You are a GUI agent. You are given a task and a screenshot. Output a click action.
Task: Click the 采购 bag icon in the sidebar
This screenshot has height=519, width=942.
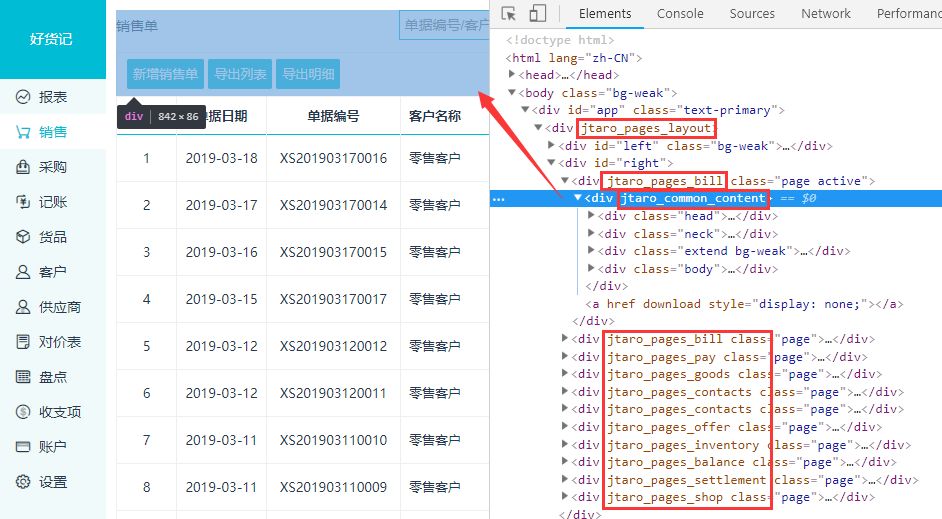click(x=23, y=167)
